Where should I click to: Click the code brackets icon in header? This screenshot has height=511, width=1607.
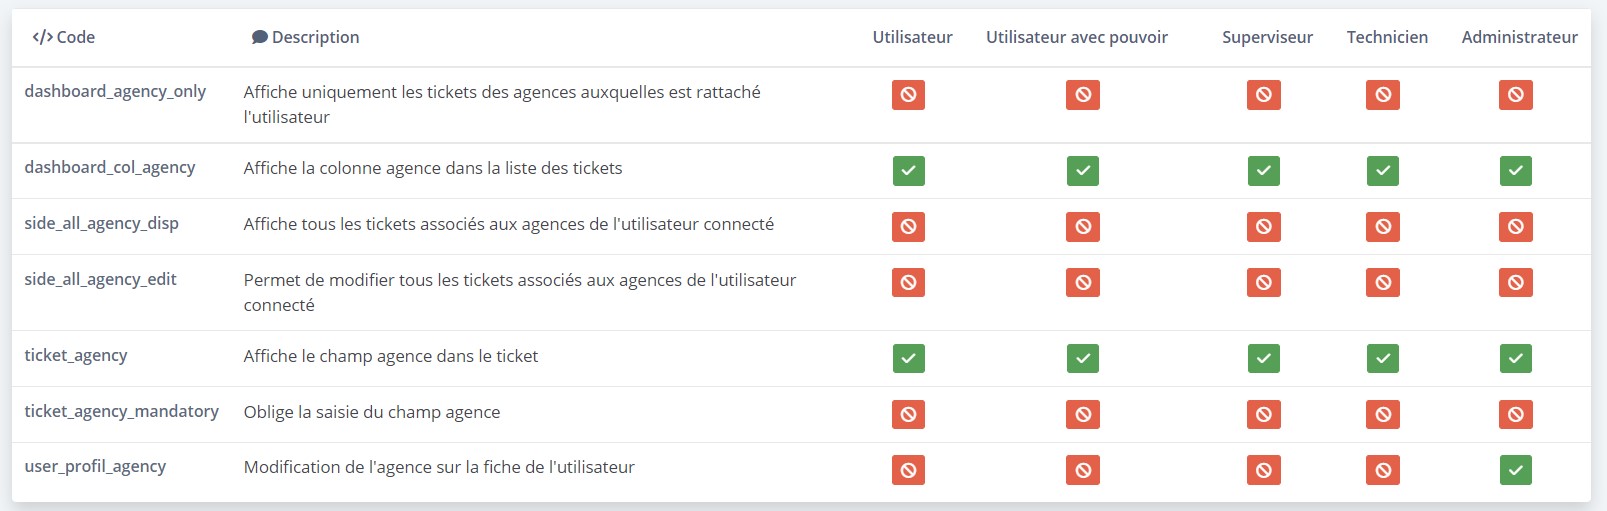click(42, 37)
